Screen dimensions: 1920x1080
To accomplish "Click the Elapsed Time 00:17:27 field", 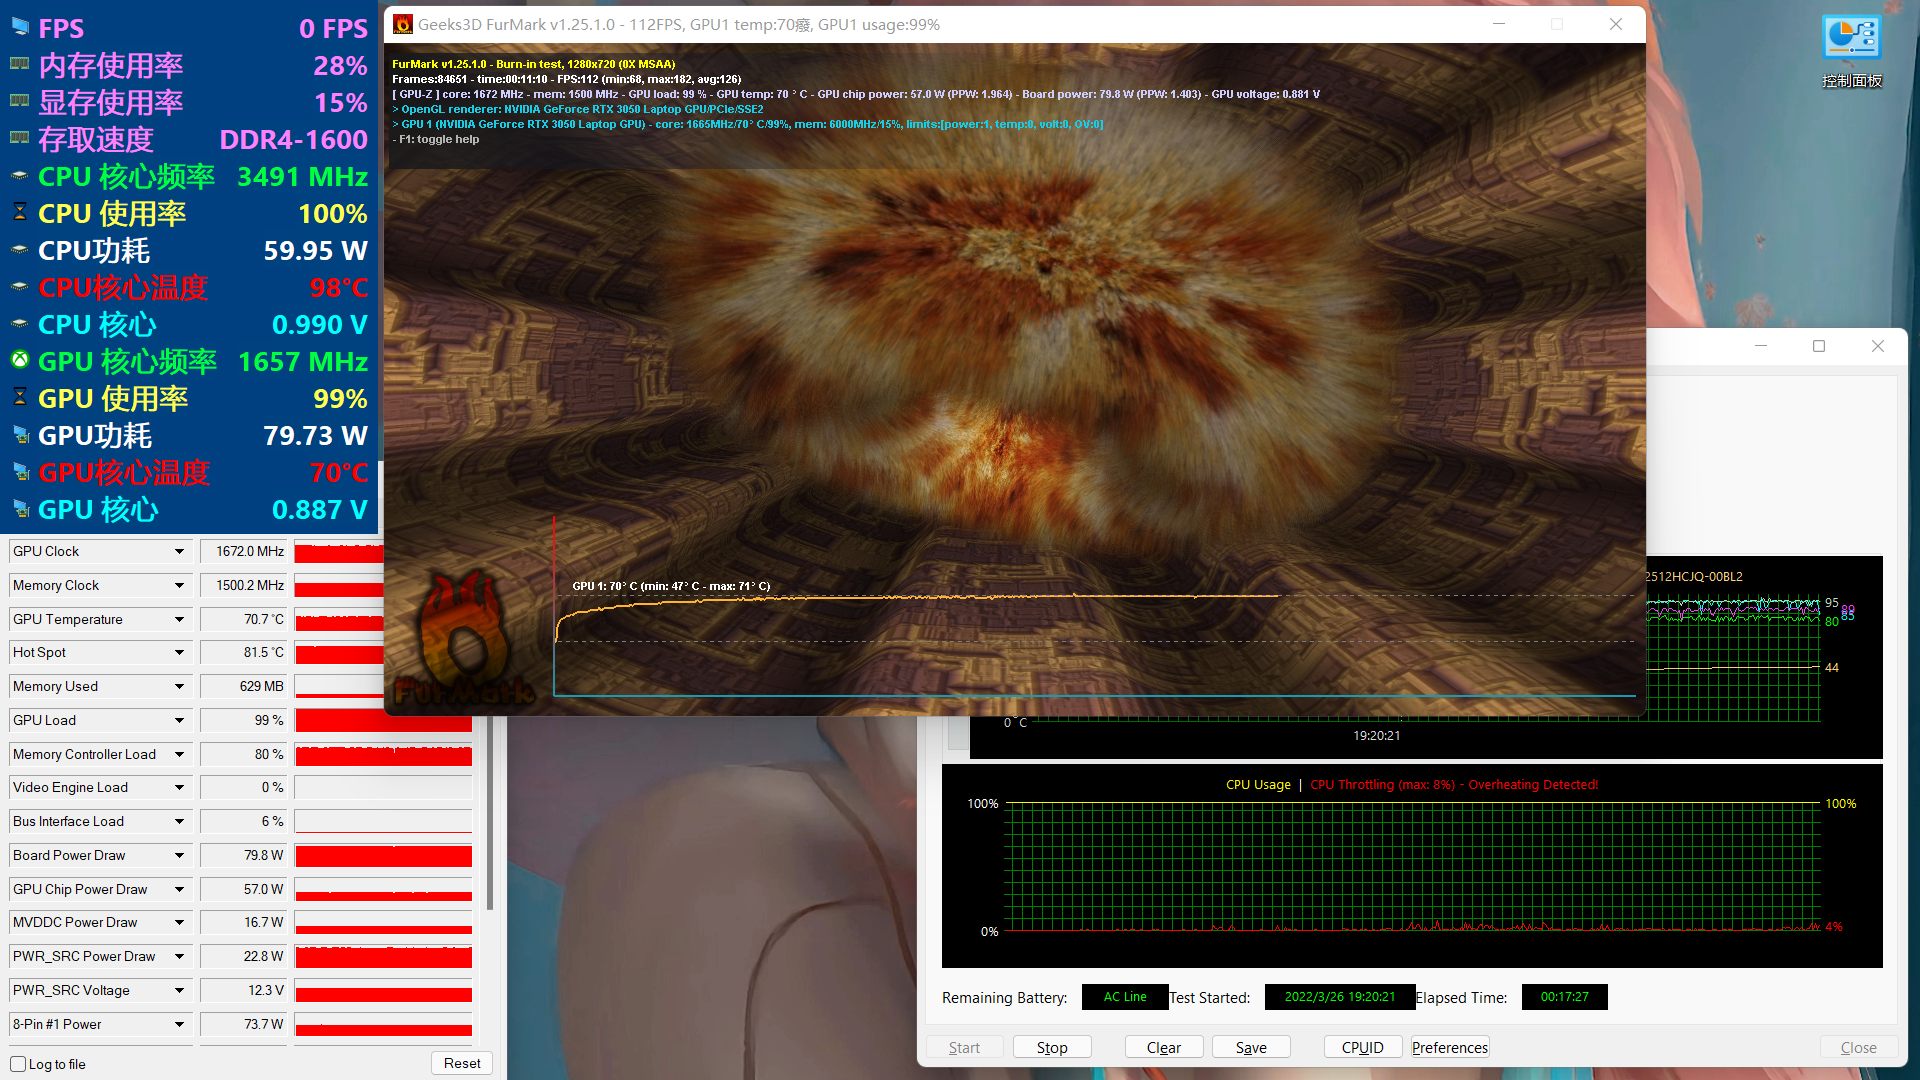I will (1564, 997).
